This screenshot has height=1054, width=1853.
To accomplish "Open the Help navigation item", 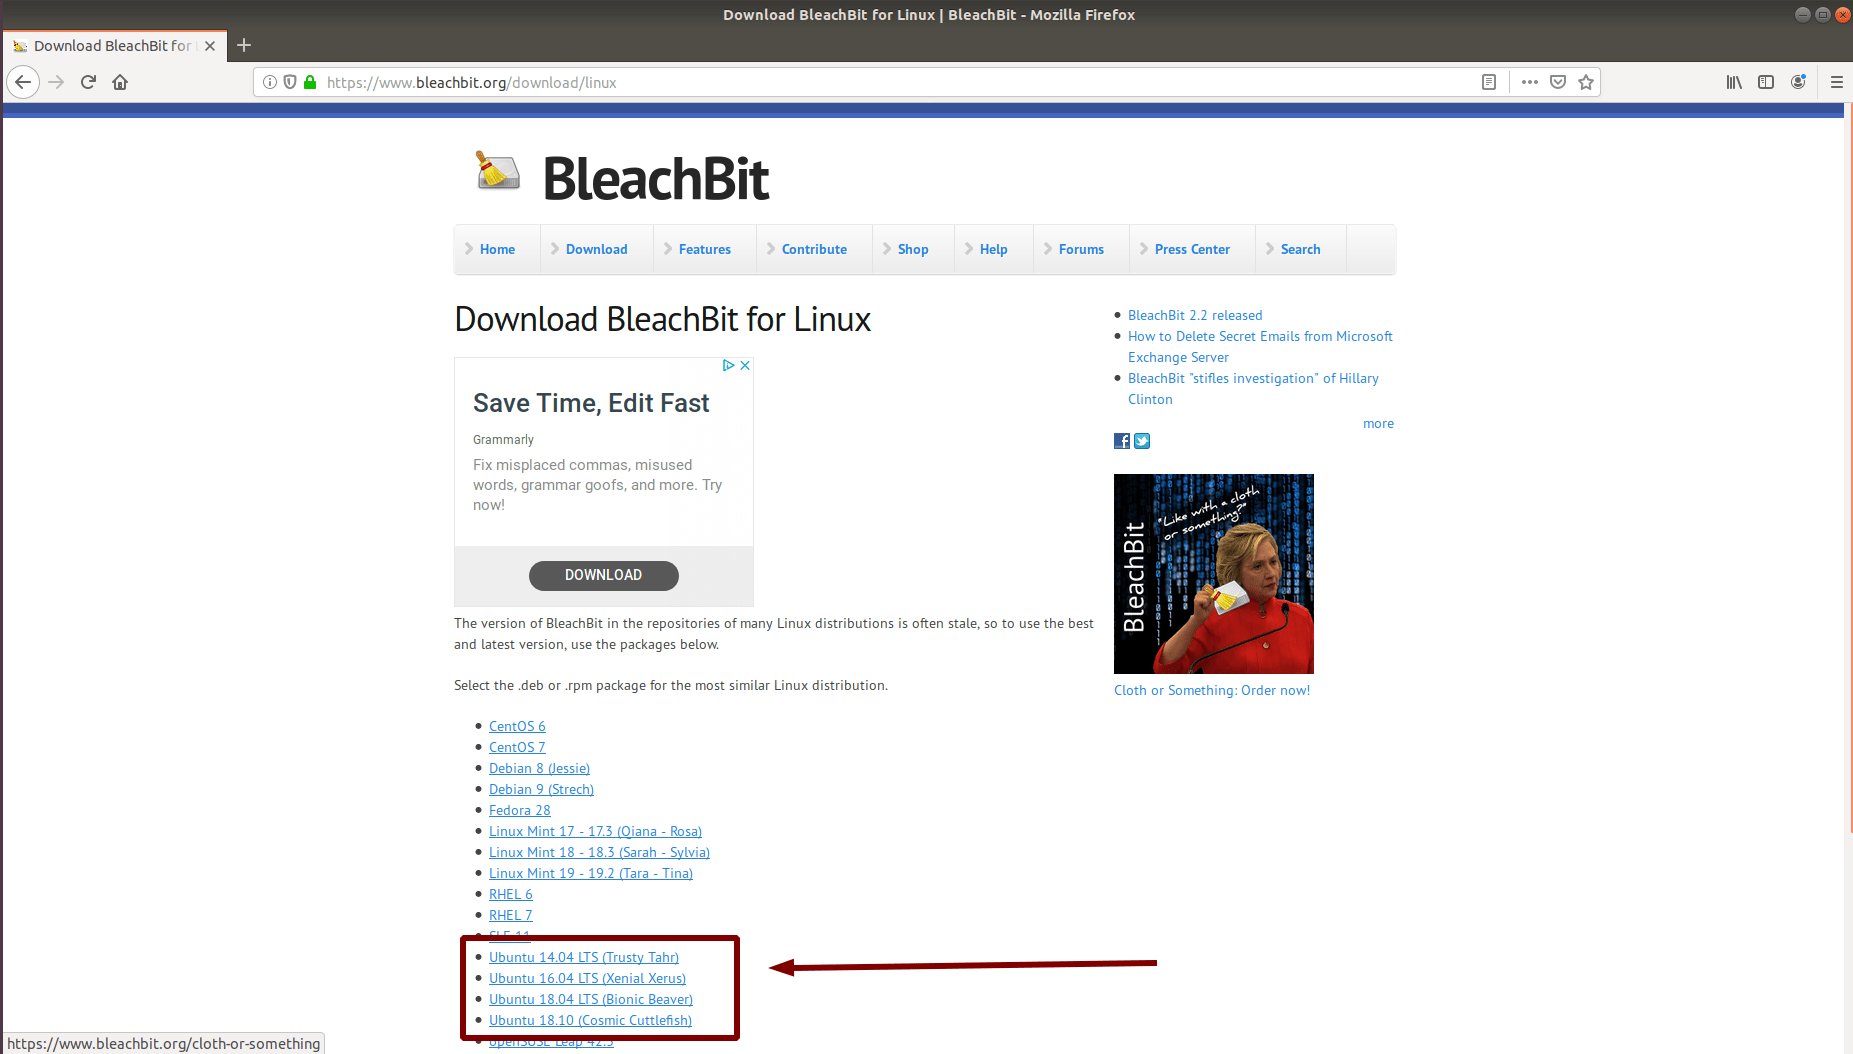I will (993, 249).
